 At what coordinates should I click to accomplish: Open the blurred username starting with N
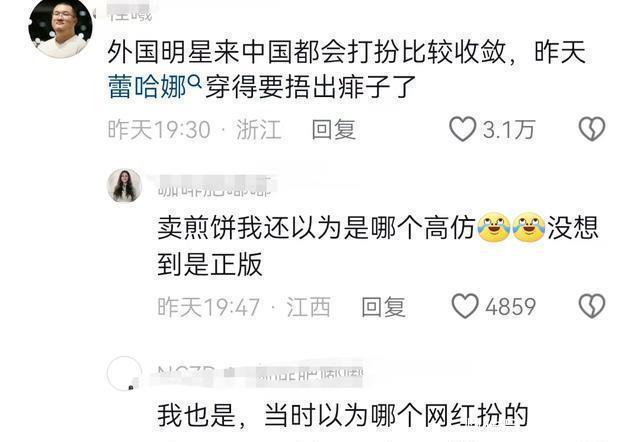coord(260,375)
